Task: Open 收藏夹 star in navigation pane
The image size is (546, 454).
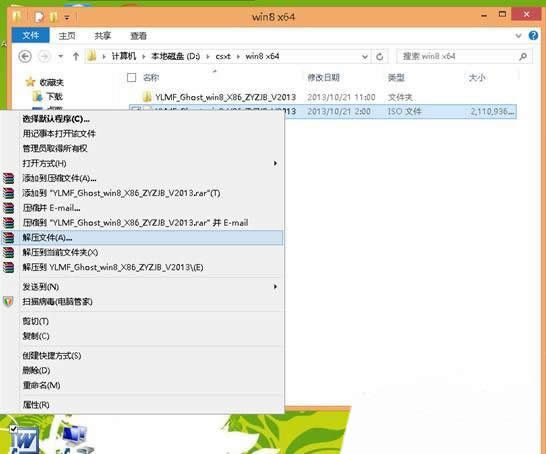Action: pos(30,82)
